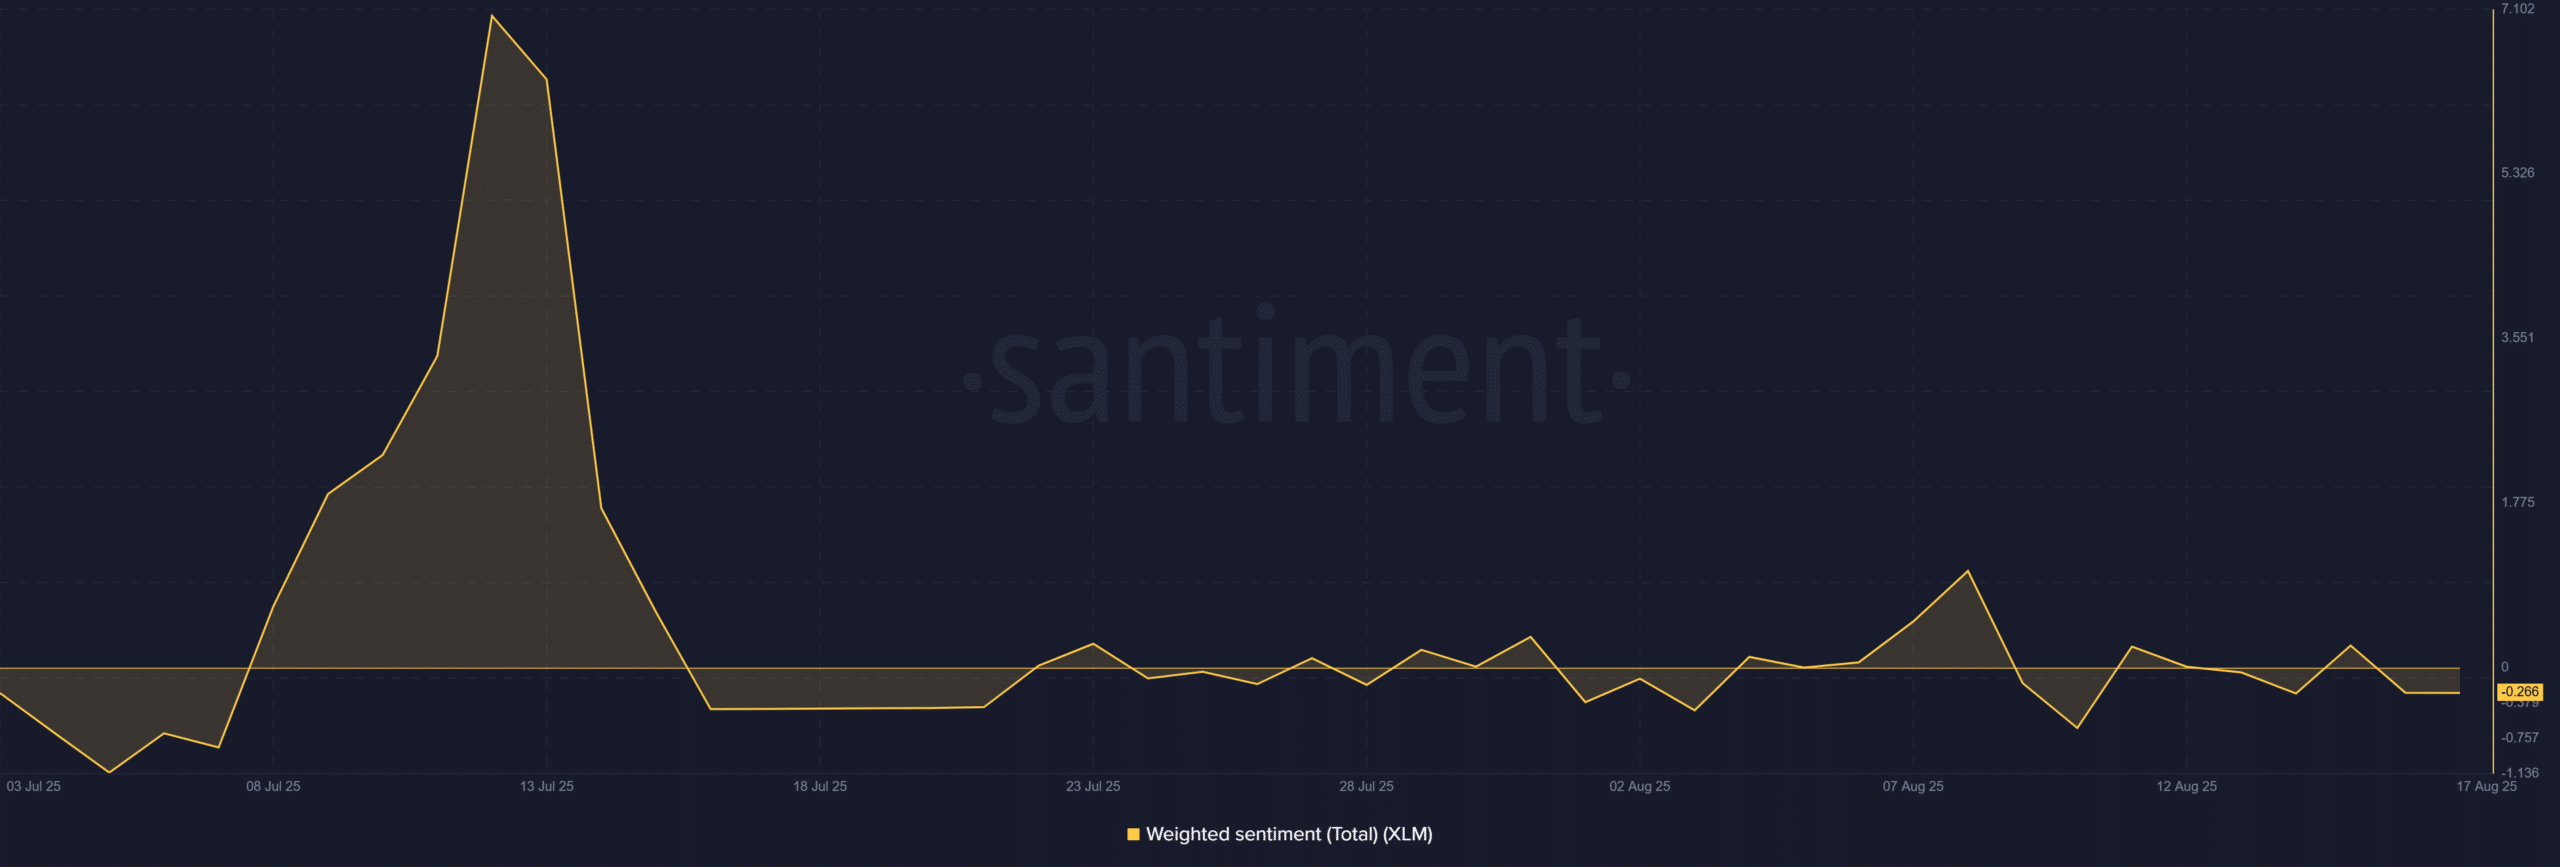This screenshot has height=867, width=2560.
Task: Click the '12 Aug 25' date label
Action: point(2186,786)
